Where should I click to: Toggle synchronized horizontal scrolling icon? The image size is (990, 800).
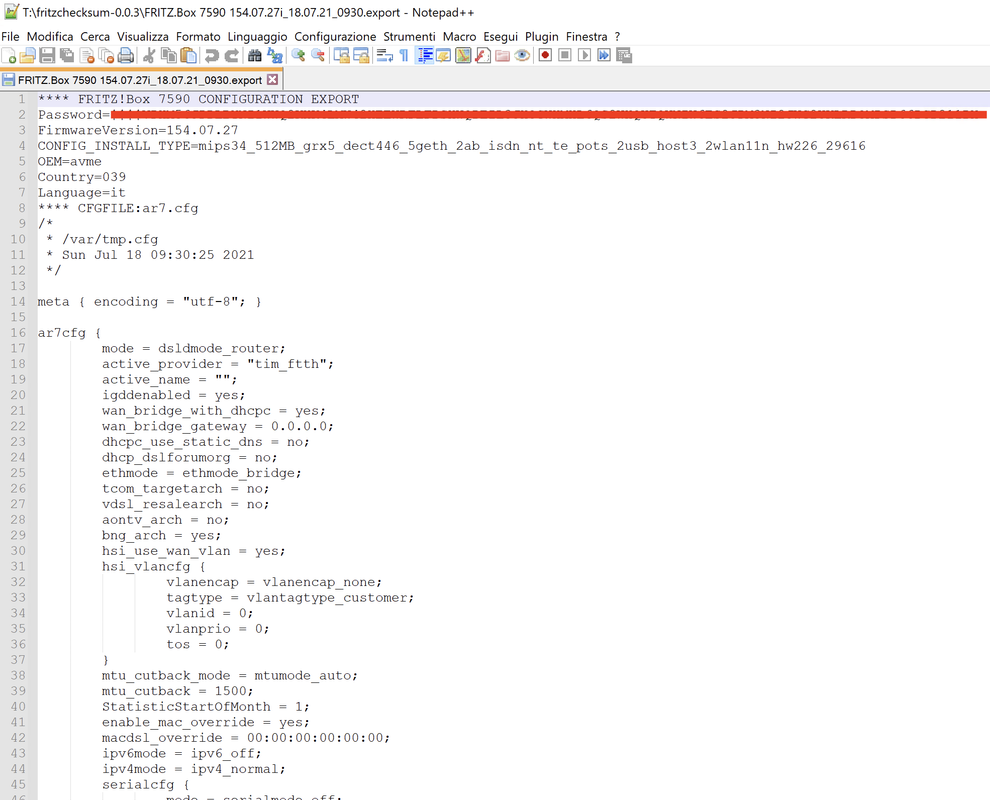tap(361, 56)
